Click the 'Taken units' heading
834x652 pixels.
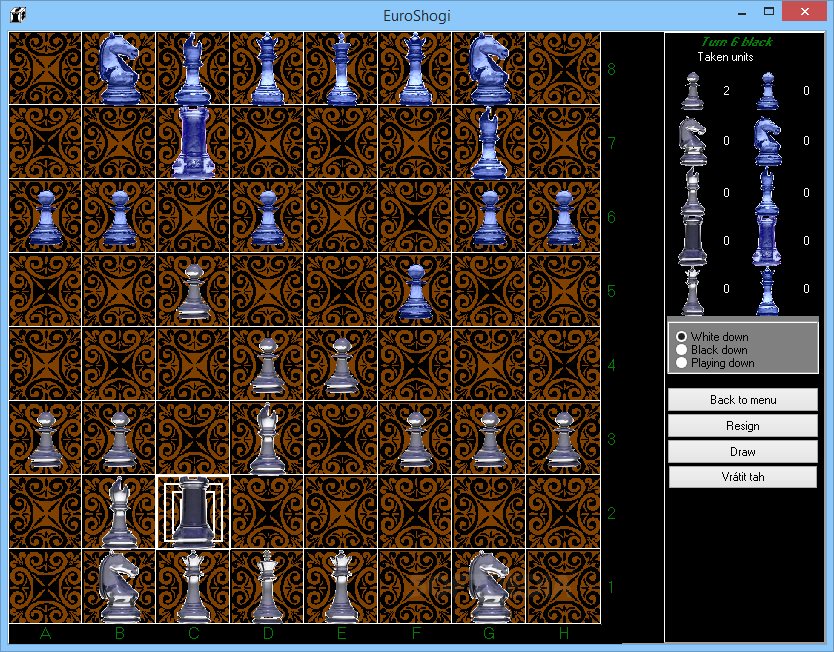pos(725,57)
